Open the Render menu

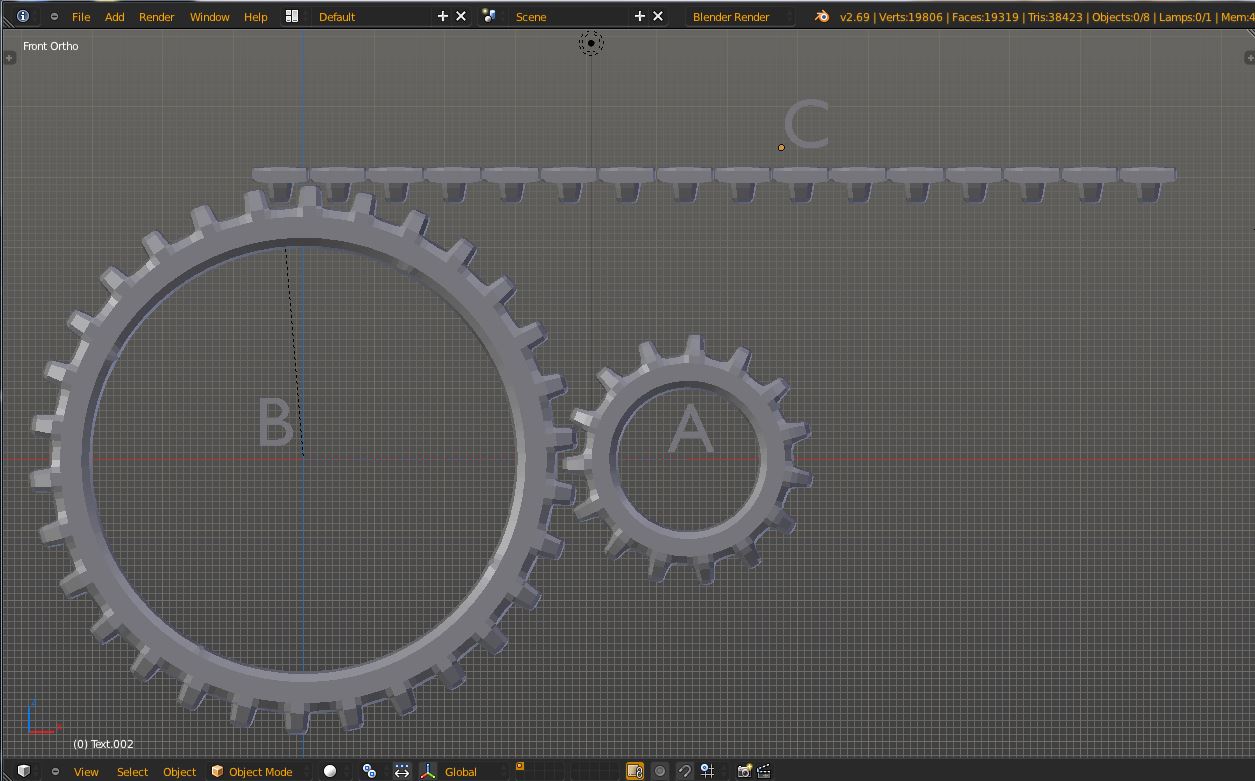point(156,16)
